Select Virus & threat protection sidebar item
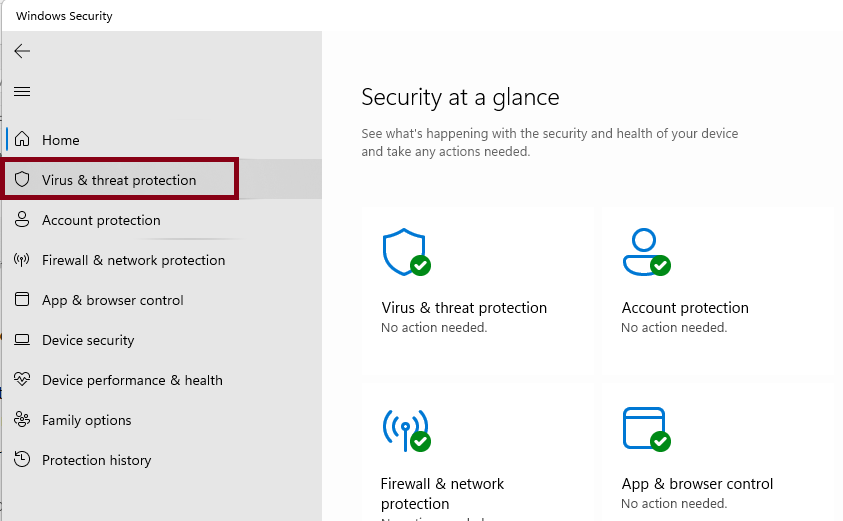 pos(119,180)
